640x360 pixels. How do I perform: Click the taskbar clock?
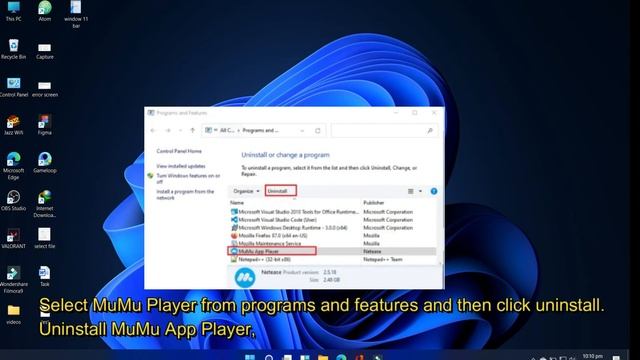tap(592, 357)
